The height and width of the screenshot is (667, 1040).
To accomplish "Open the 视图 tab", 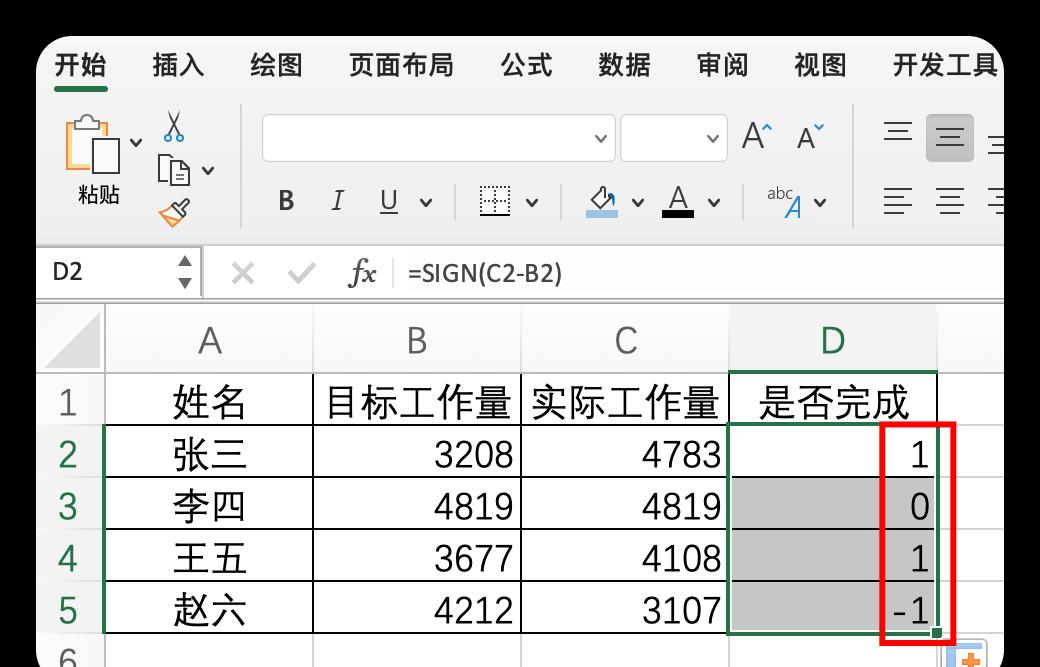I will coord(820,66).
